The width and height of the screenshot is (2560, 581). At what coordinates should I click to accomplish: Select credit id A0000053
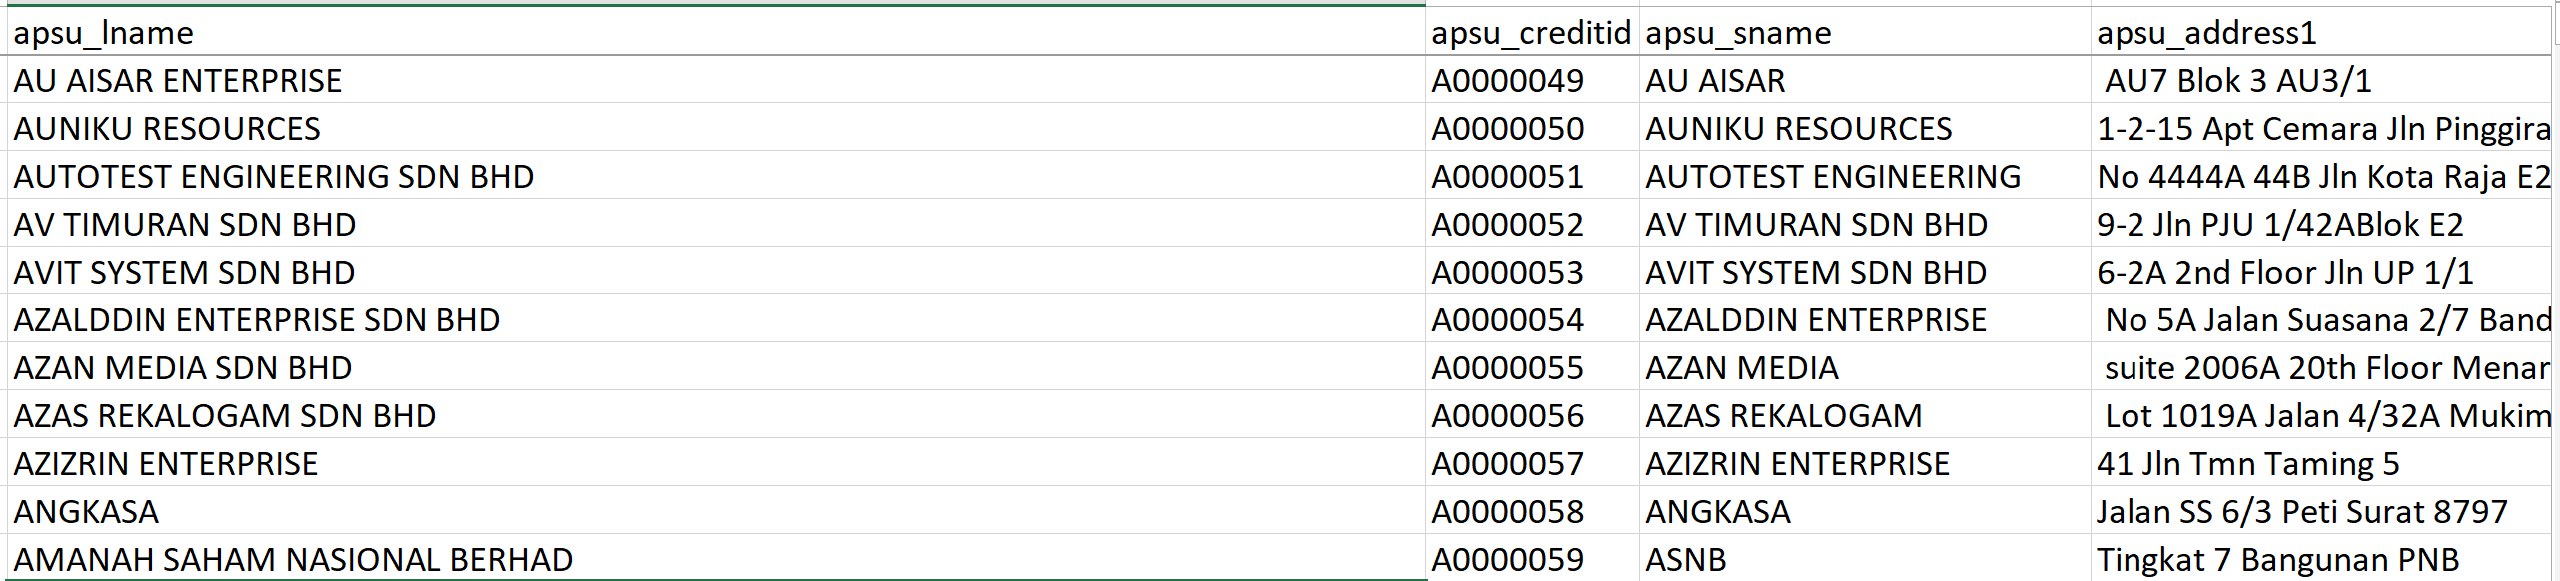pos(1532,272)
